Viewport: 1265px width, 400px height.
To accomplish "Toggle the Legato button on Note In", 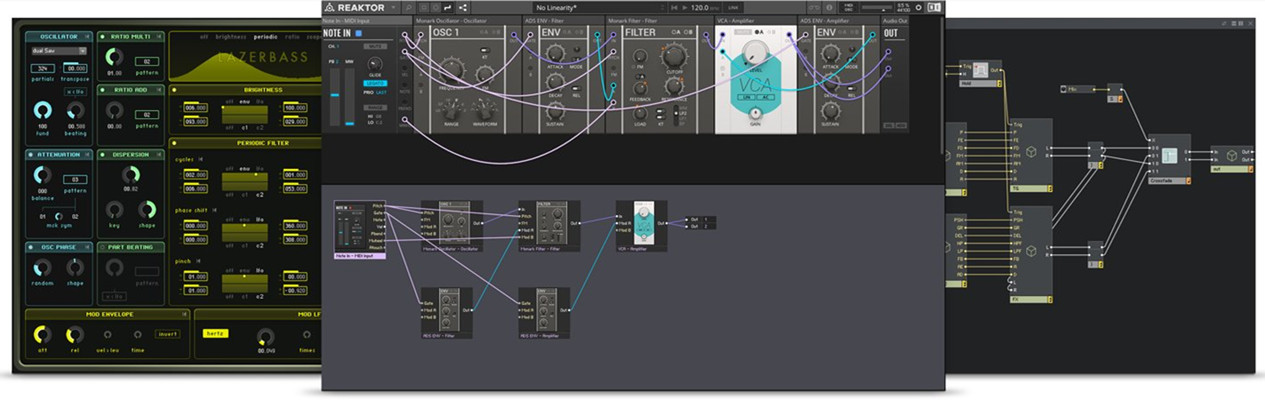I will (375, 83).
